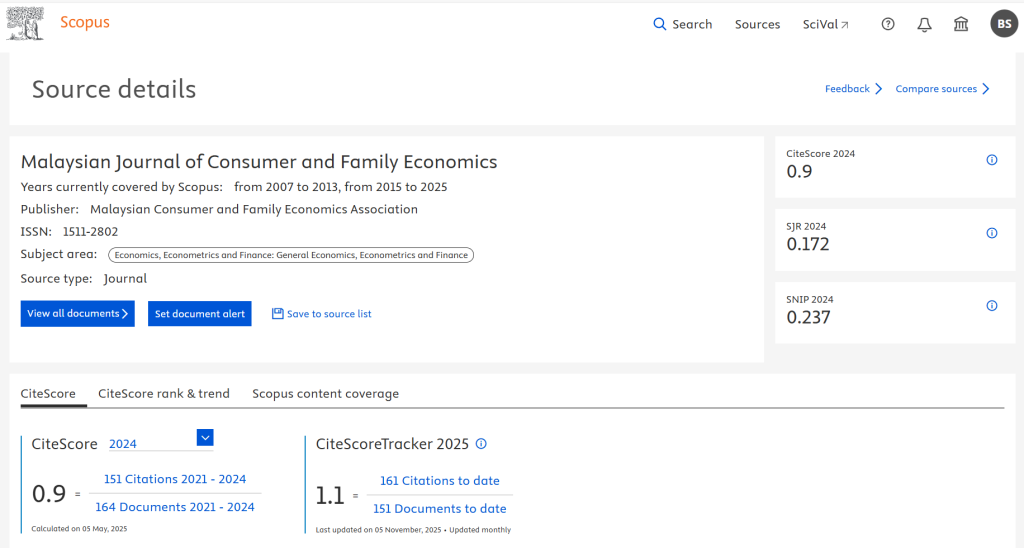Click the Feedback chevron arrow
This screenshot has width=1024, height=548.
[x=878, y=89]
